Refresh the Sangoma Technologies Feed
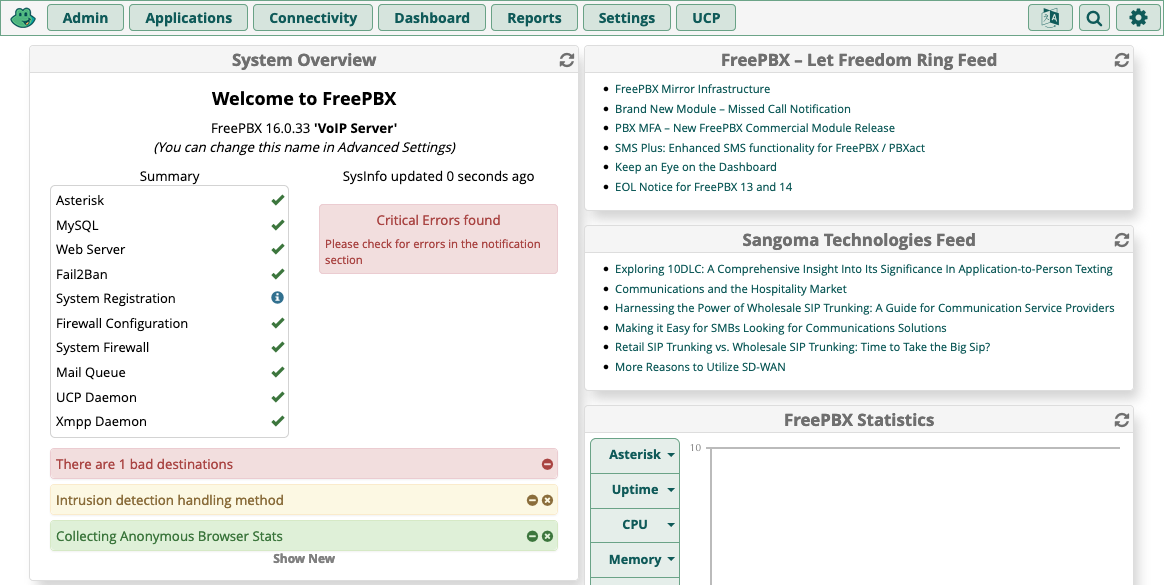The height and width of the screenshot is (585, 1164). coord(1122,240)
